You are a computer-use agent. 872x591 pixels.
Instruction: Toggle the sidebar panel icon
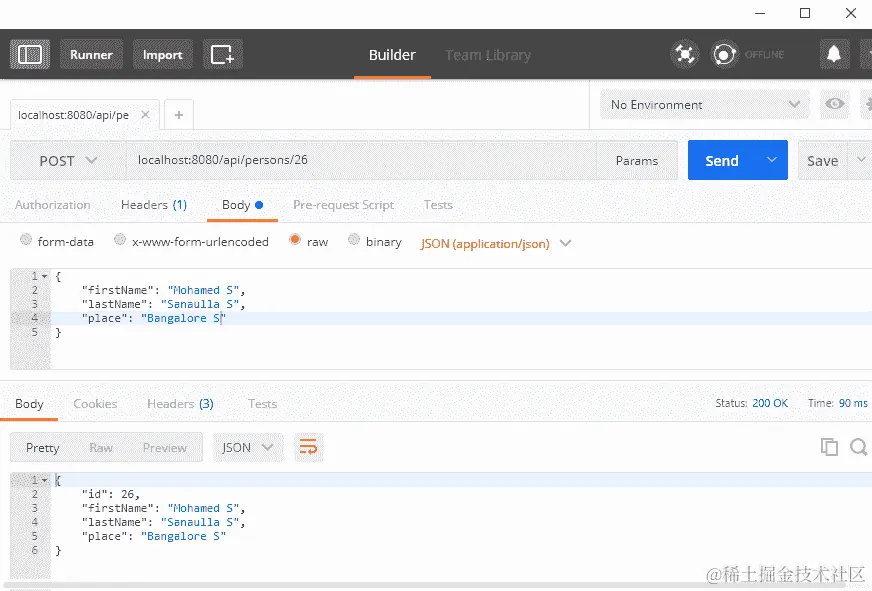pyautogui.click(x=30, y=54)
